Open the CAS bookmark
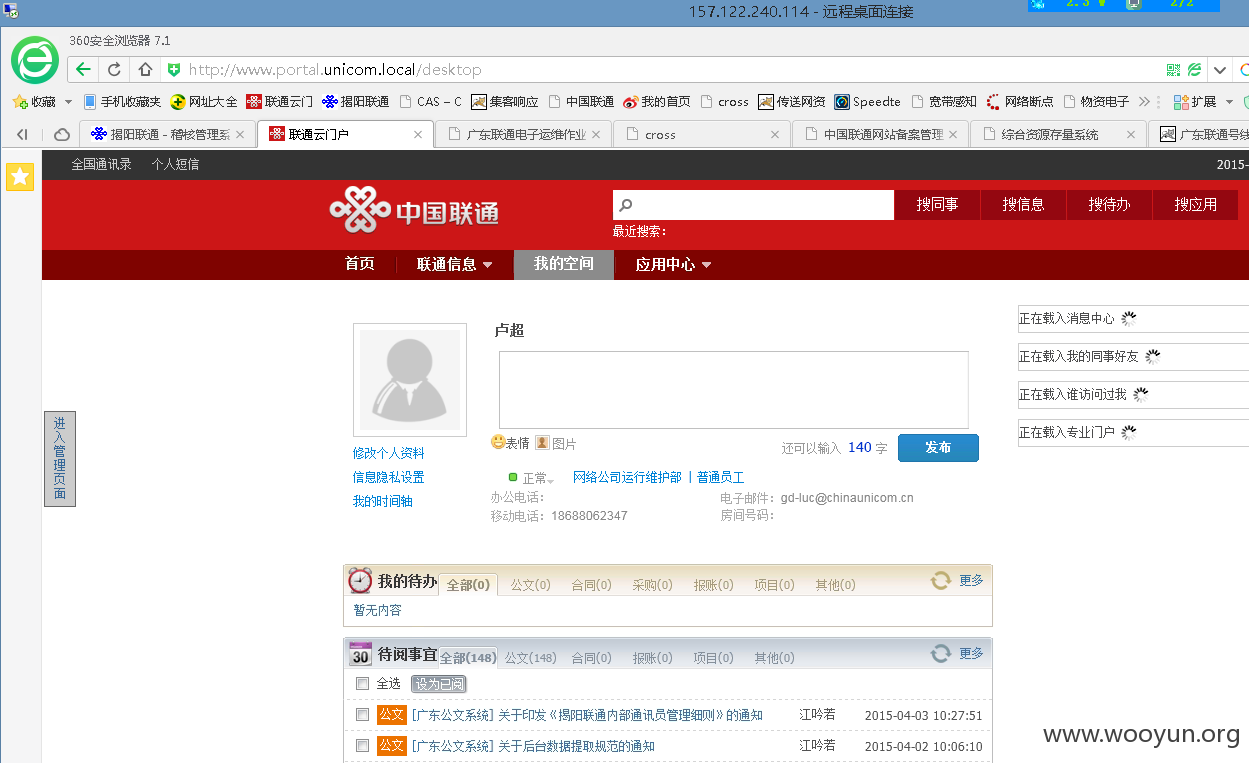 pyautogui.click(x=431, y=102)
